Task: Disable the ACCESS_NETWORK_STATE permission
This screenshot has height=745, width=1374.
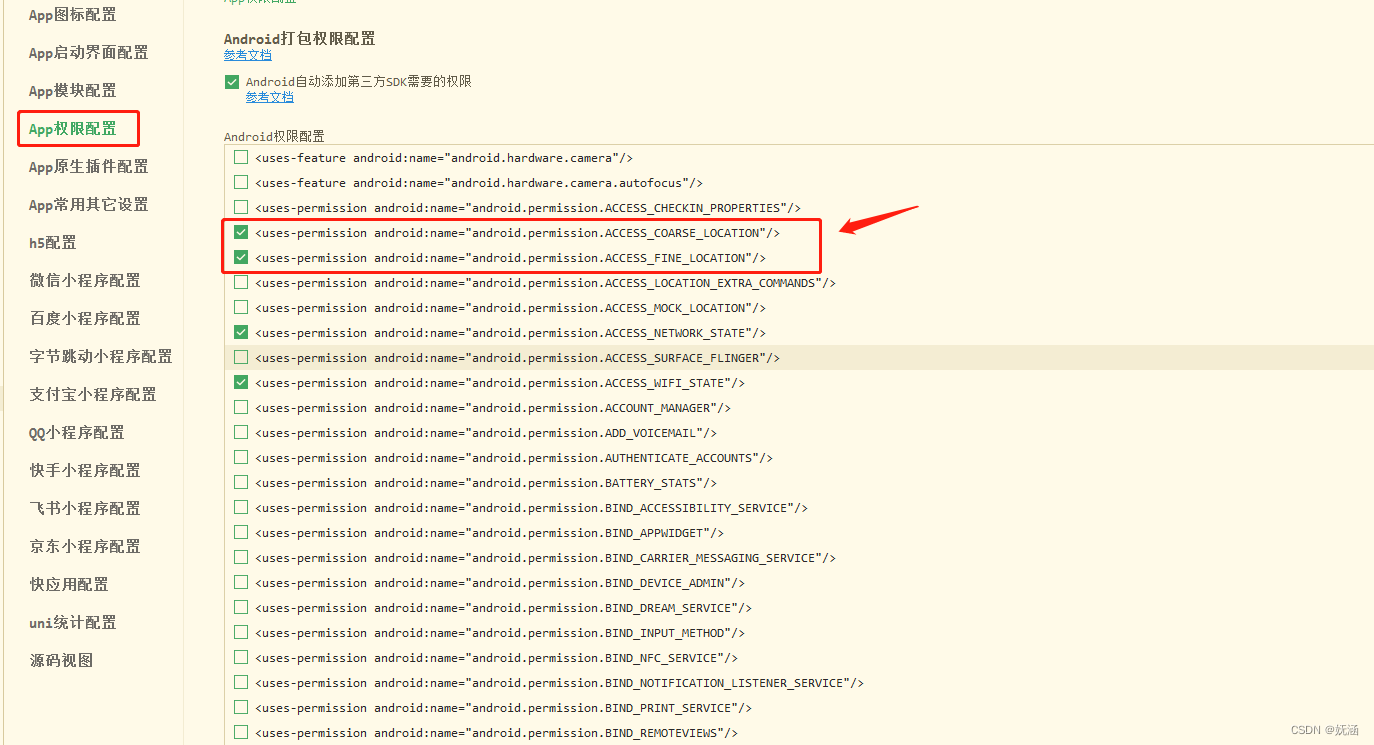Action: coord(240,332)
